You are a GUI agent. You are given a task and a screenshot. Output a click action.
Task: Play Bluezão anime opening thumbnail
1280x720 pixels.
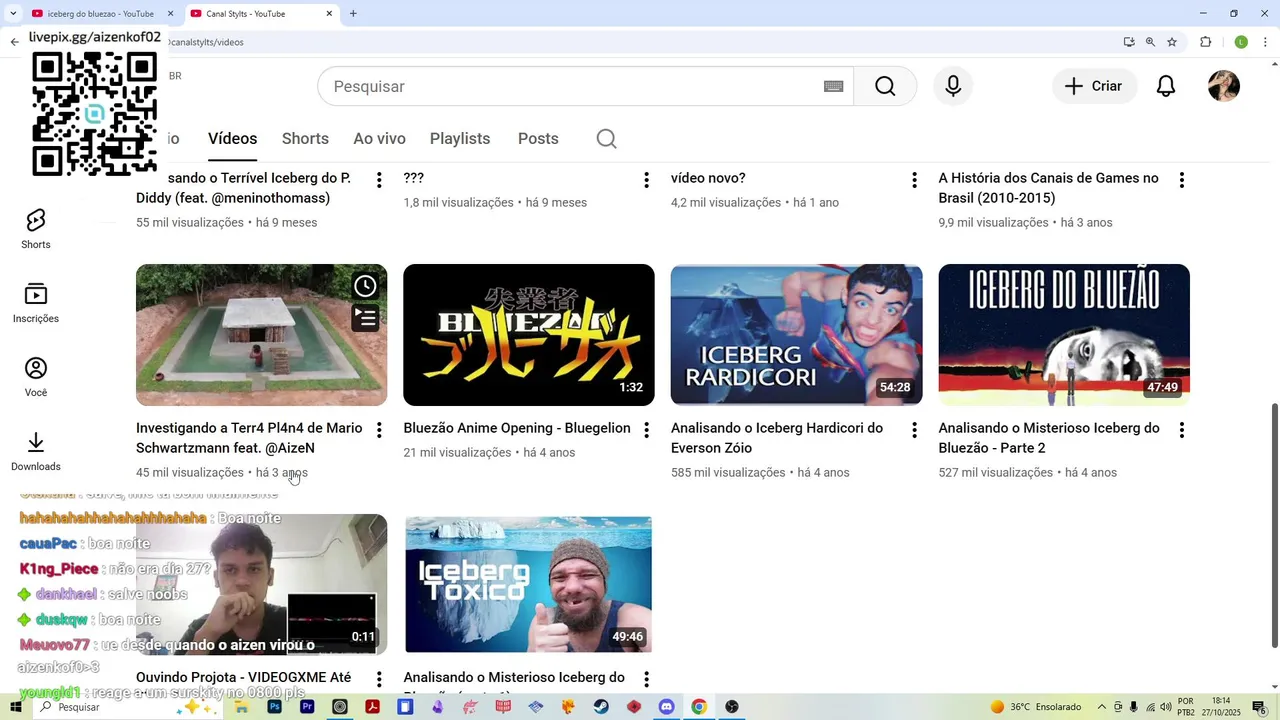tap(529, 335)
